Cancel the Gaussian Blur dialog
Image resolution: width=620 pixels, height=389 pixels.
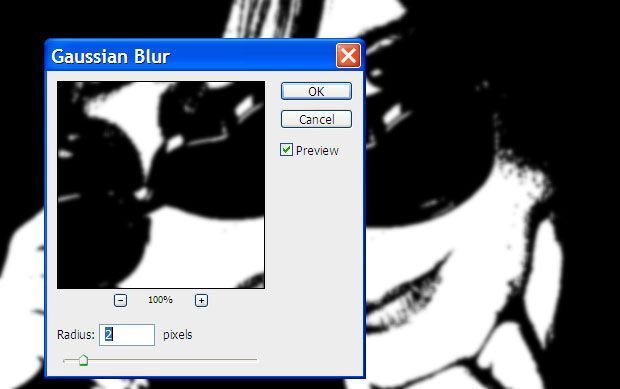pos(316,119)
